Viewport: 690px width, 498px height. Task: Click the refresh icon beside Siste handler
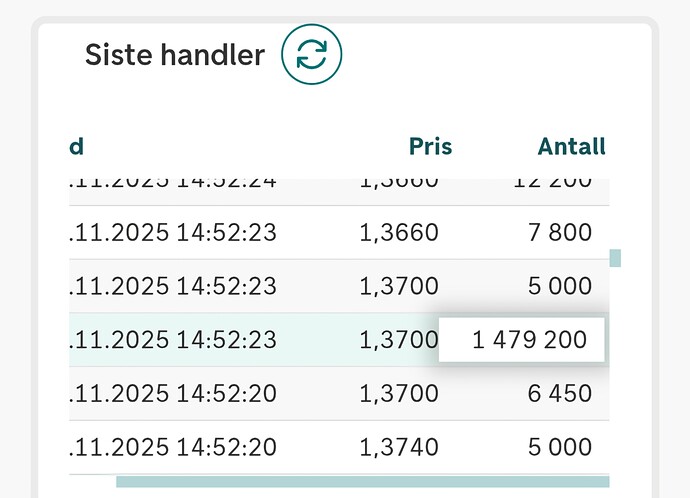(x=312, y=54)
